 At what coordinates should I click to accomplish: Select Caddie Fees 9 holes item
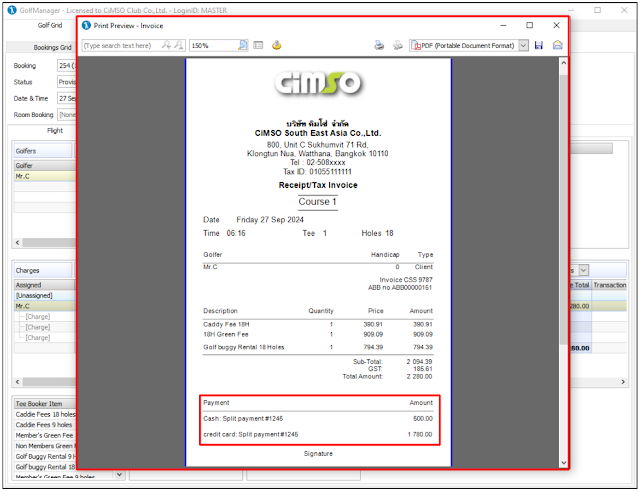coord(44,425)
